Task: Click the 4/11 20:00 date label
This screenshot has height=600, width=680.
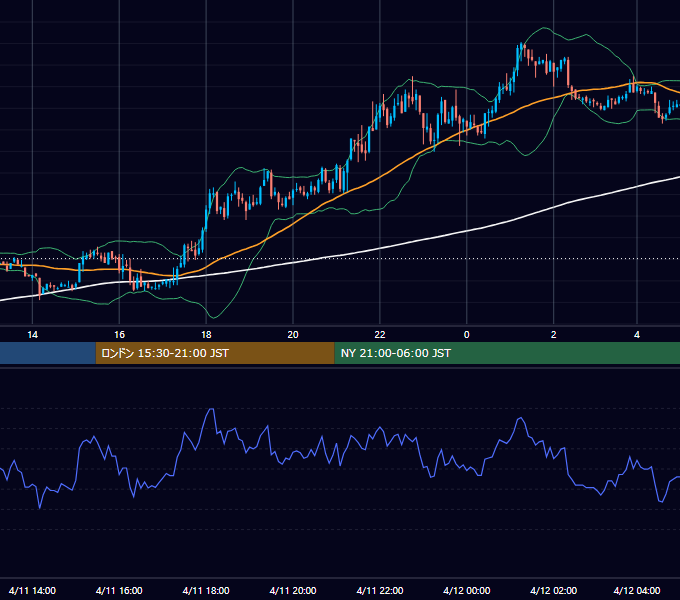Action: click(293, 590)
